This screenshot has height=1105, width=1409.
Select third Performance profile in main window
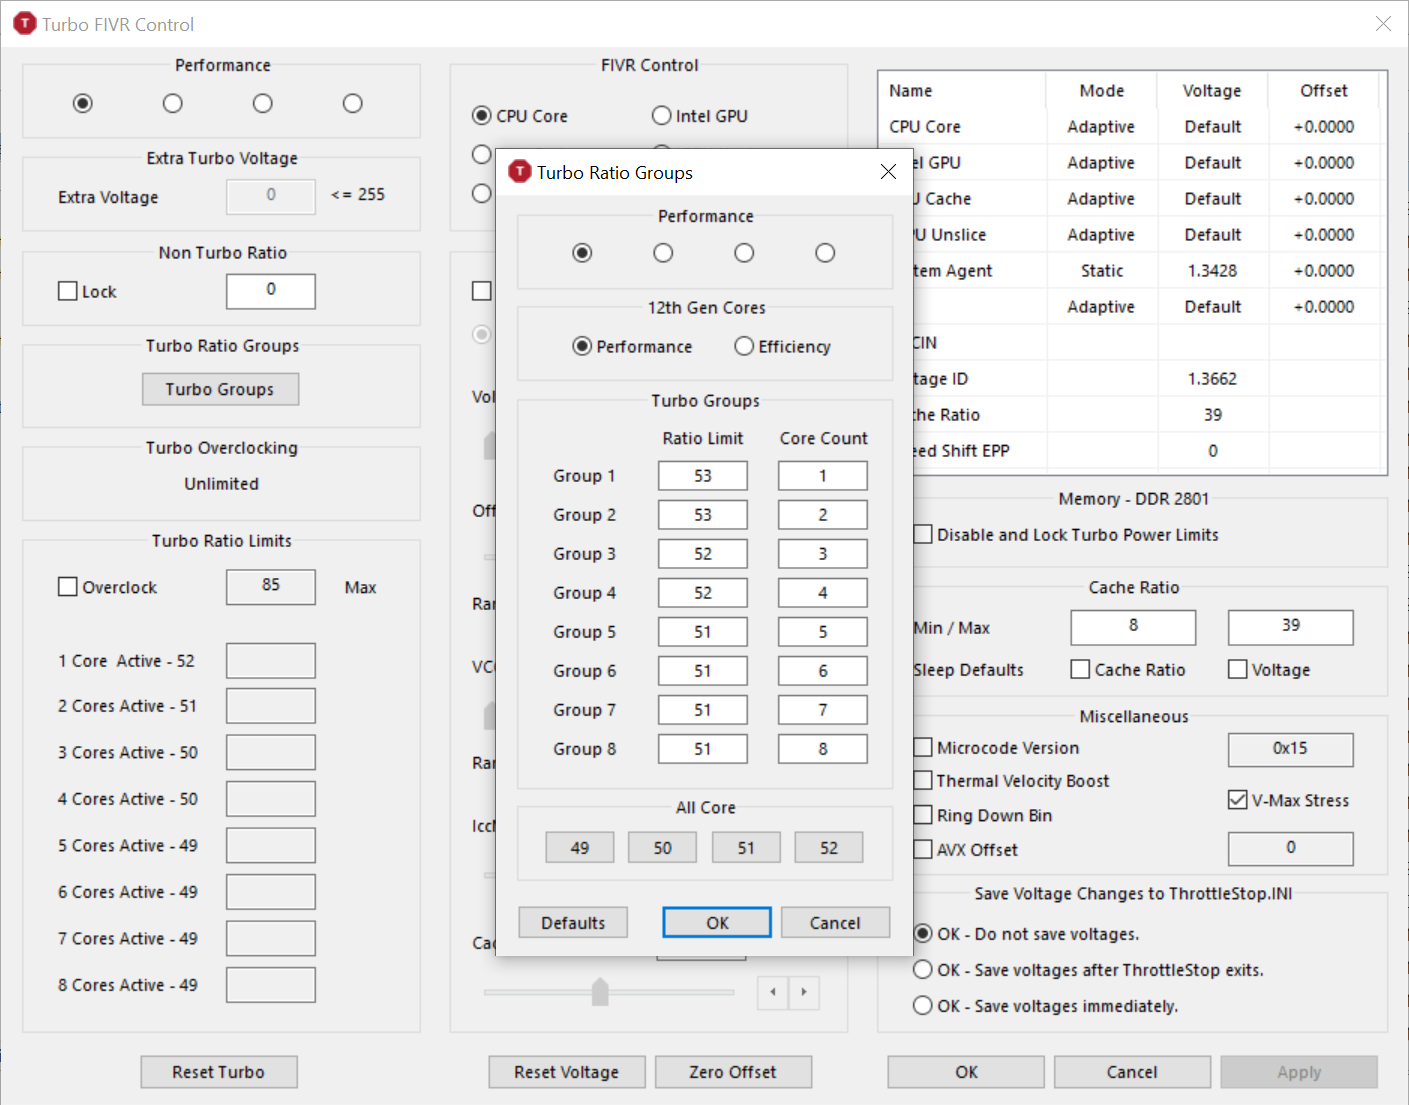[x=263, y=103]
